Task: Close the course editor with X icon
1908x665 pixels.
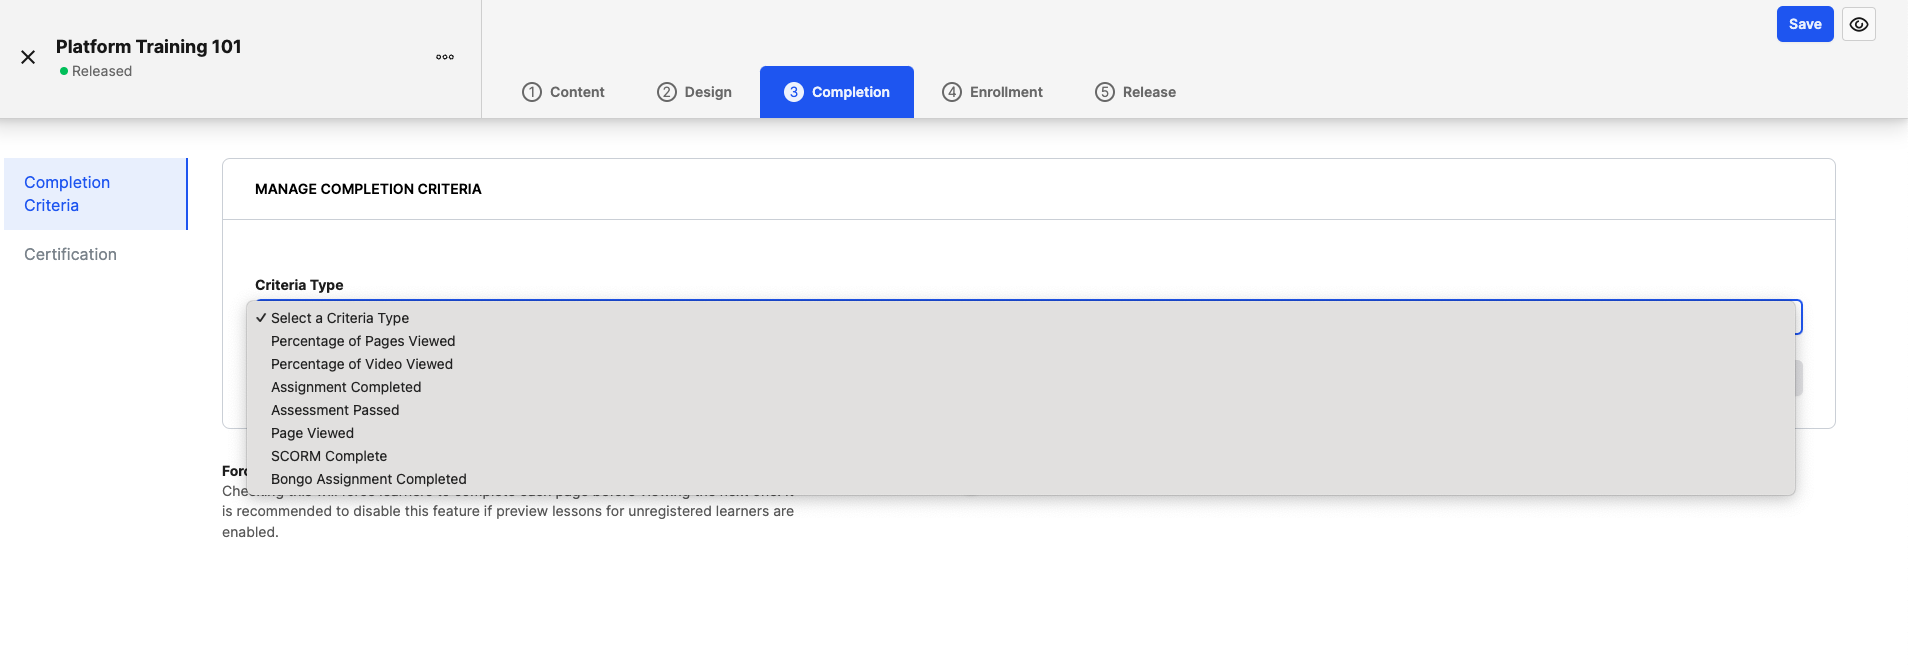Action: point(28,58)
